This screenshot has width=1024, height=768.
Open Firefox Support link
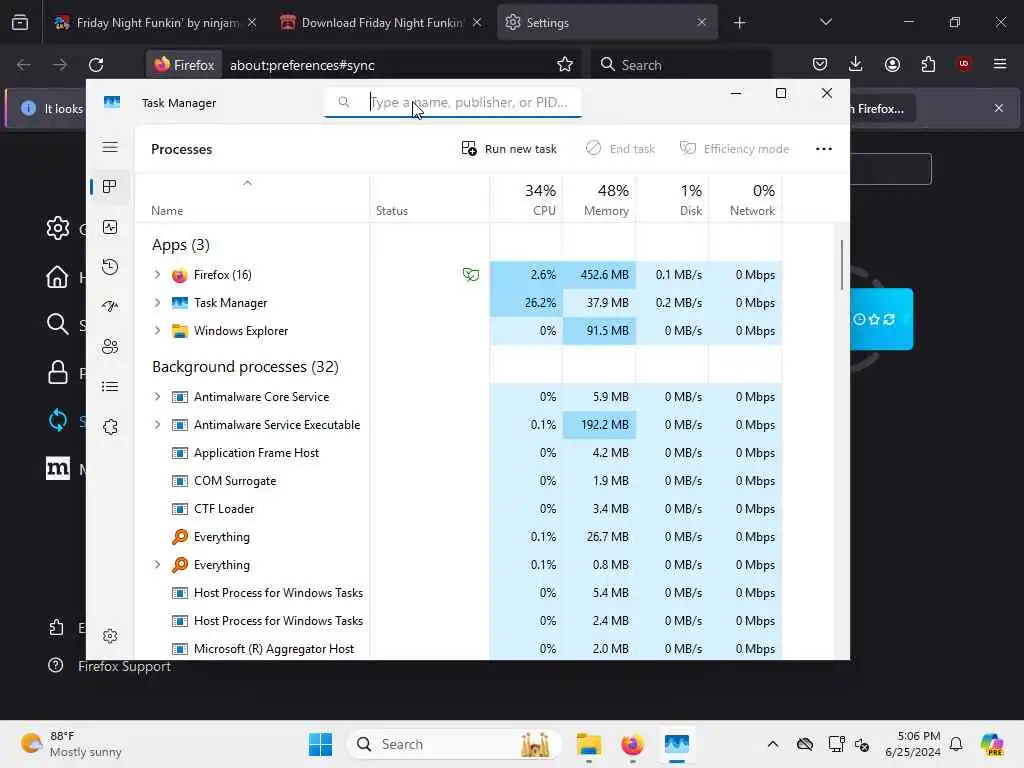124,667
